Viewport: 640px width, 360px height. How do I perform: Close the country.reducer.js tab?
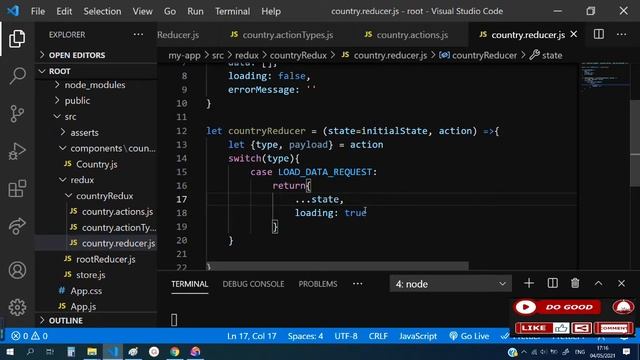574,34
